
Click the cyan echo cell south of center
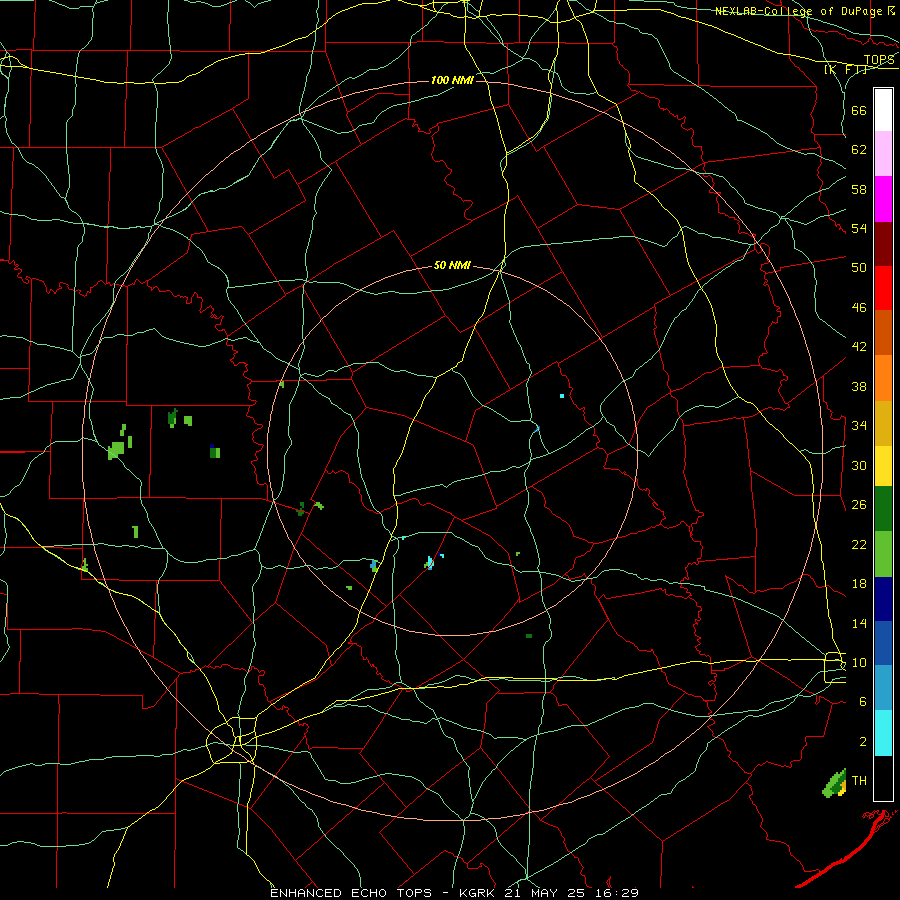[429, 562]
